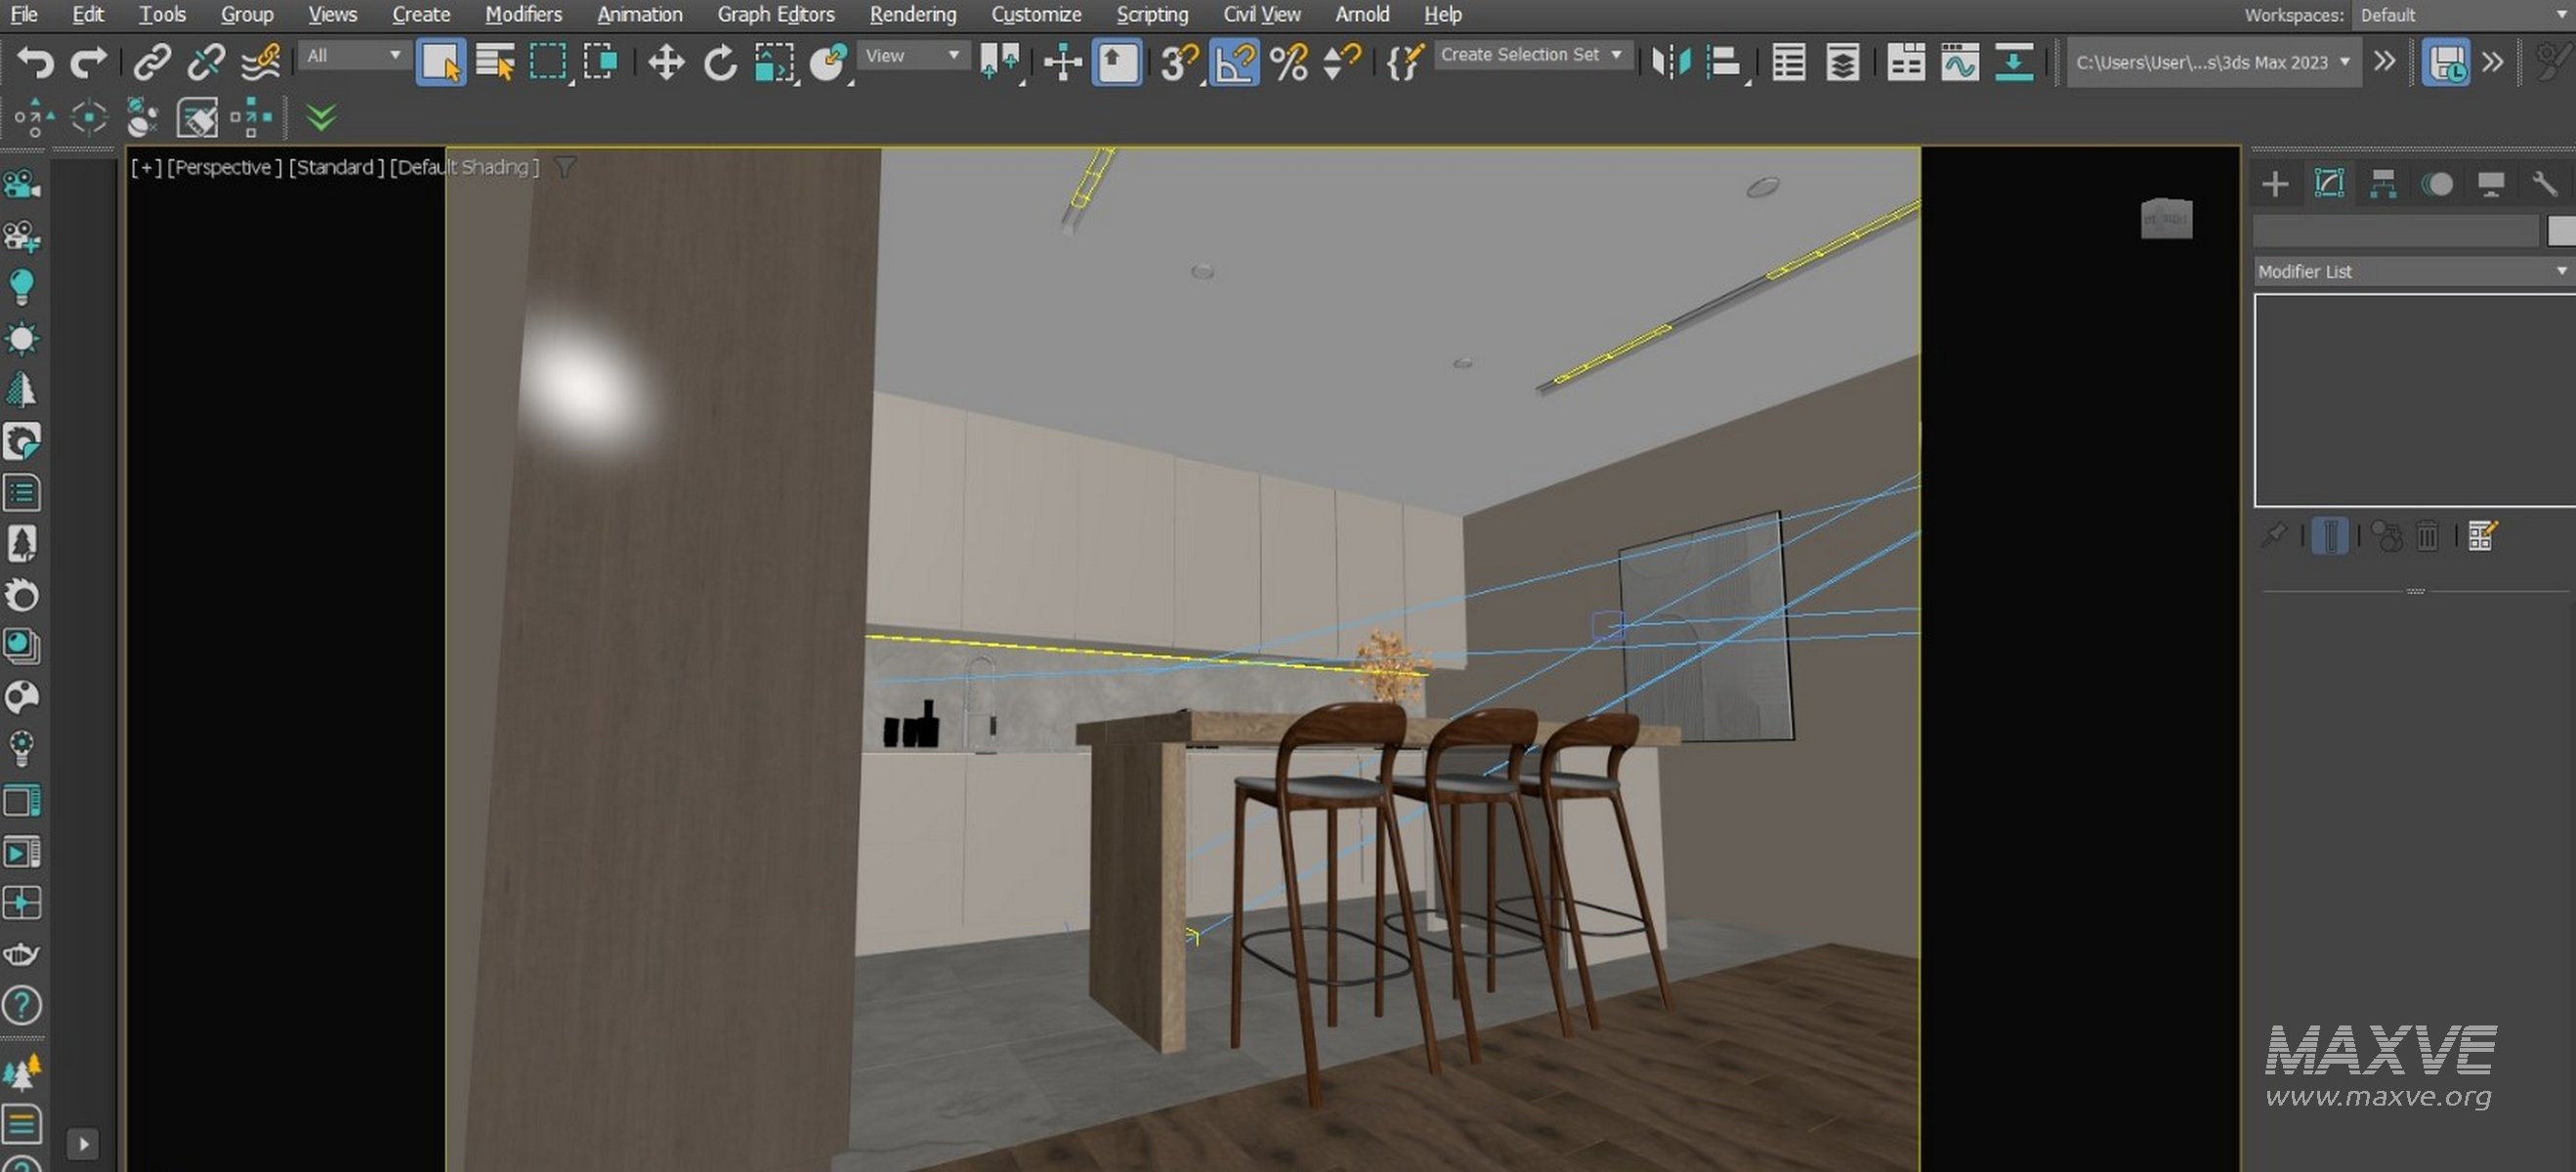Toggle the 3D Snaps button
The height and width of the screenshot is (1172, 2576).
click(1179, 62)
